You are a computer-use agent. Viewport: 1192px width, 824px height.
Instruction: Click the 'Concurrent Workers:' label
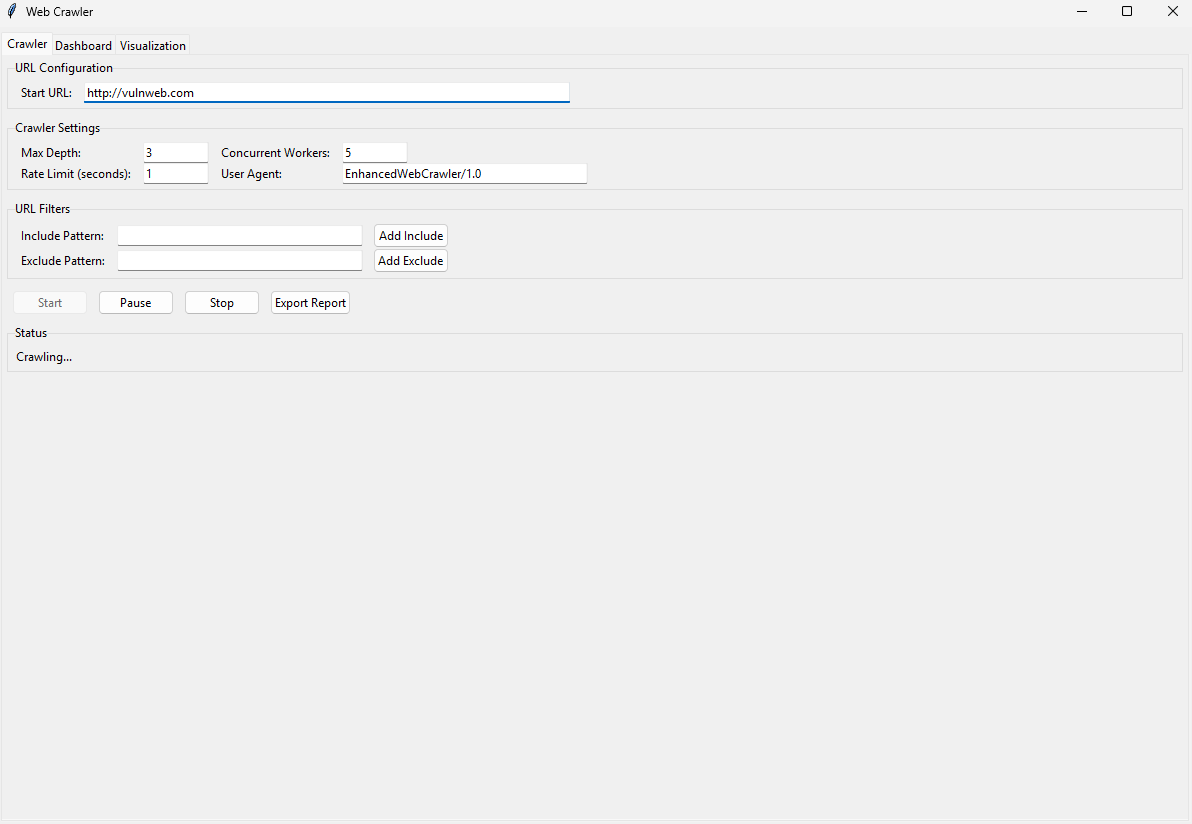(275, 153)
